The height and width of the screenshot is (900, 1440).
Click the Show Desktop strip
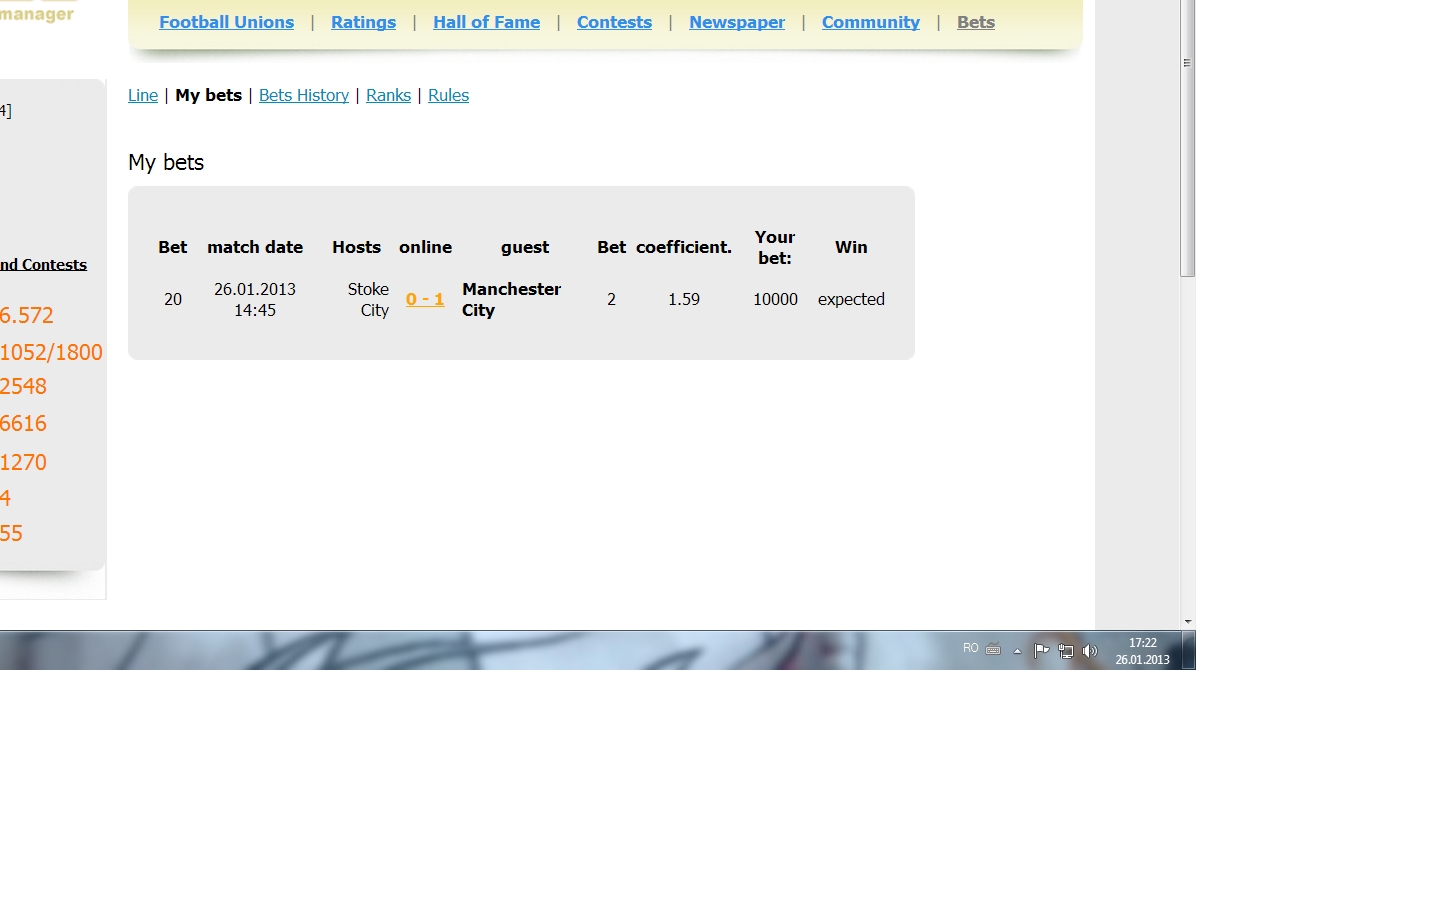pos(1188,651)
